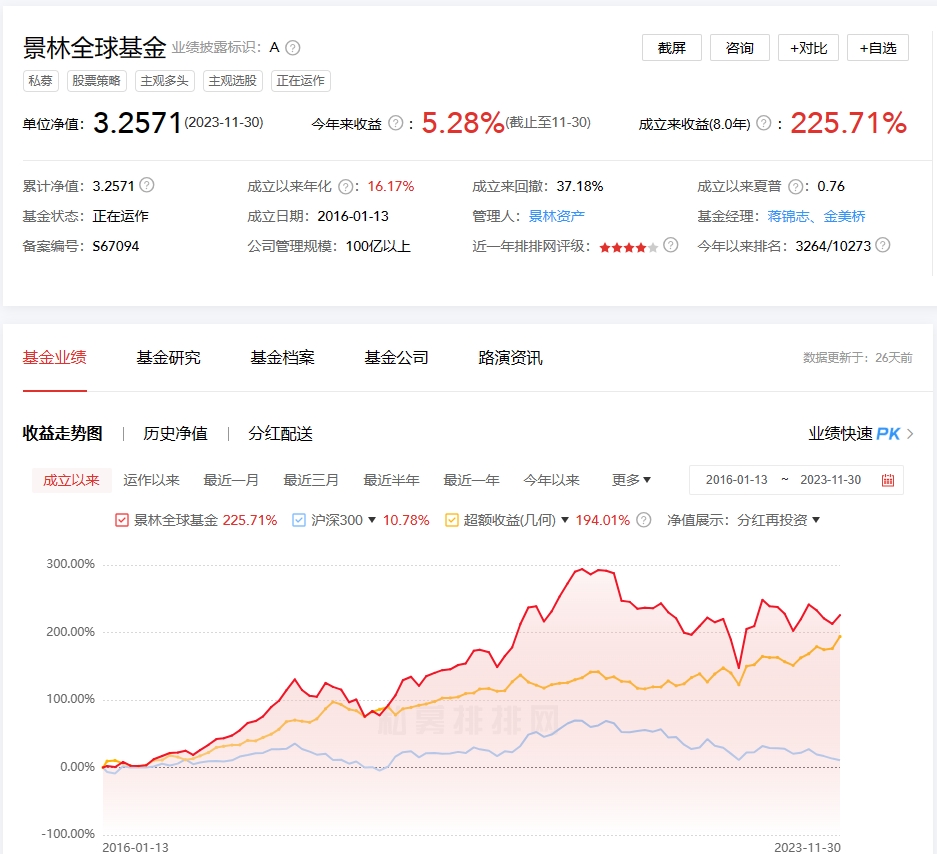Open the 超额收益(几何) dropdown arrow
This screenshot has width=937, height=854.
click(x=565, y=520)
